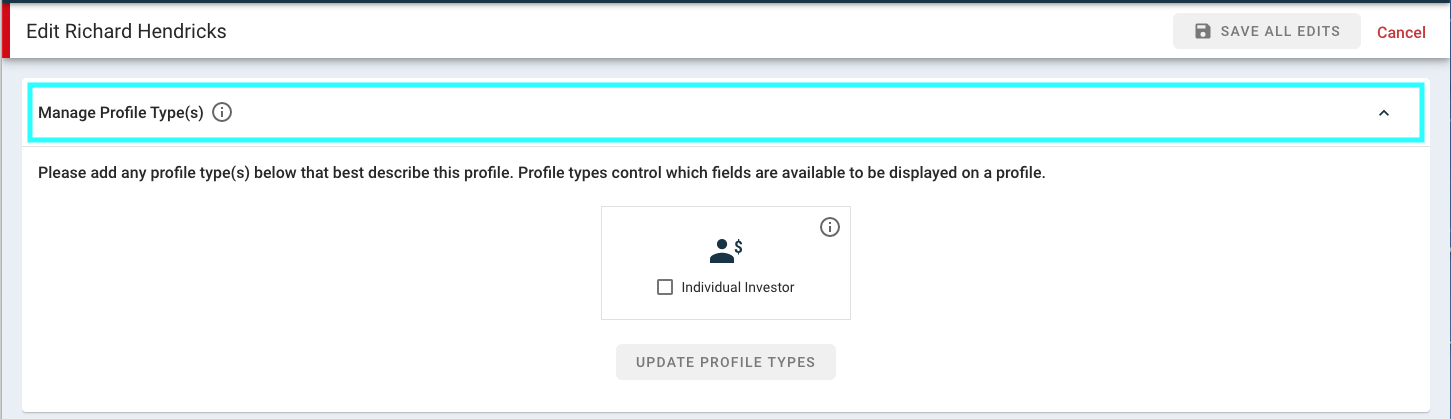1451x419 pixels.
Task: Click the dollar sign on the investor icon
Action: (738, 246)
